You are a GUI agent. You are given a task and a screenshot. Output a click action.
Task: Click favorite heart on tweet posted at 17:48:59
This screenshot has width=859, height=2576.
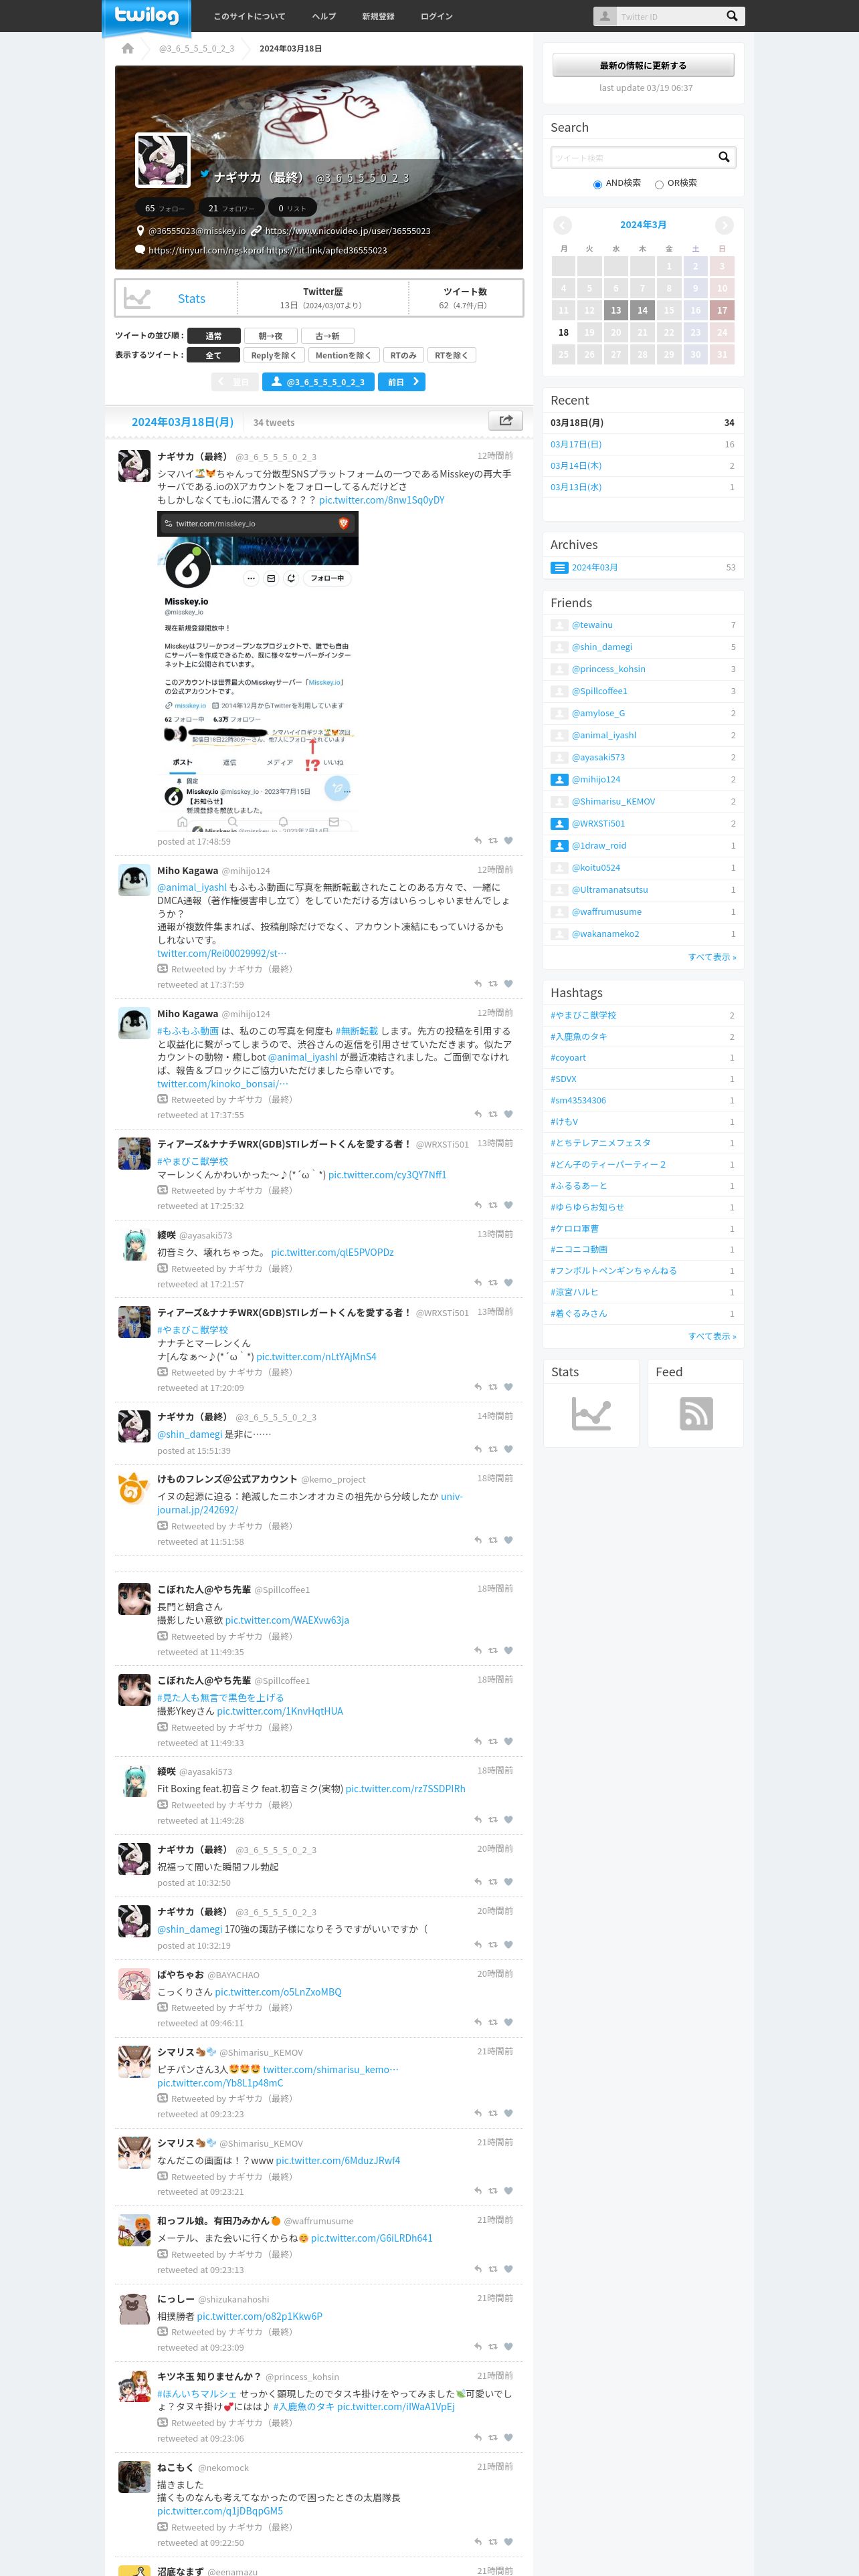point(508,841)
